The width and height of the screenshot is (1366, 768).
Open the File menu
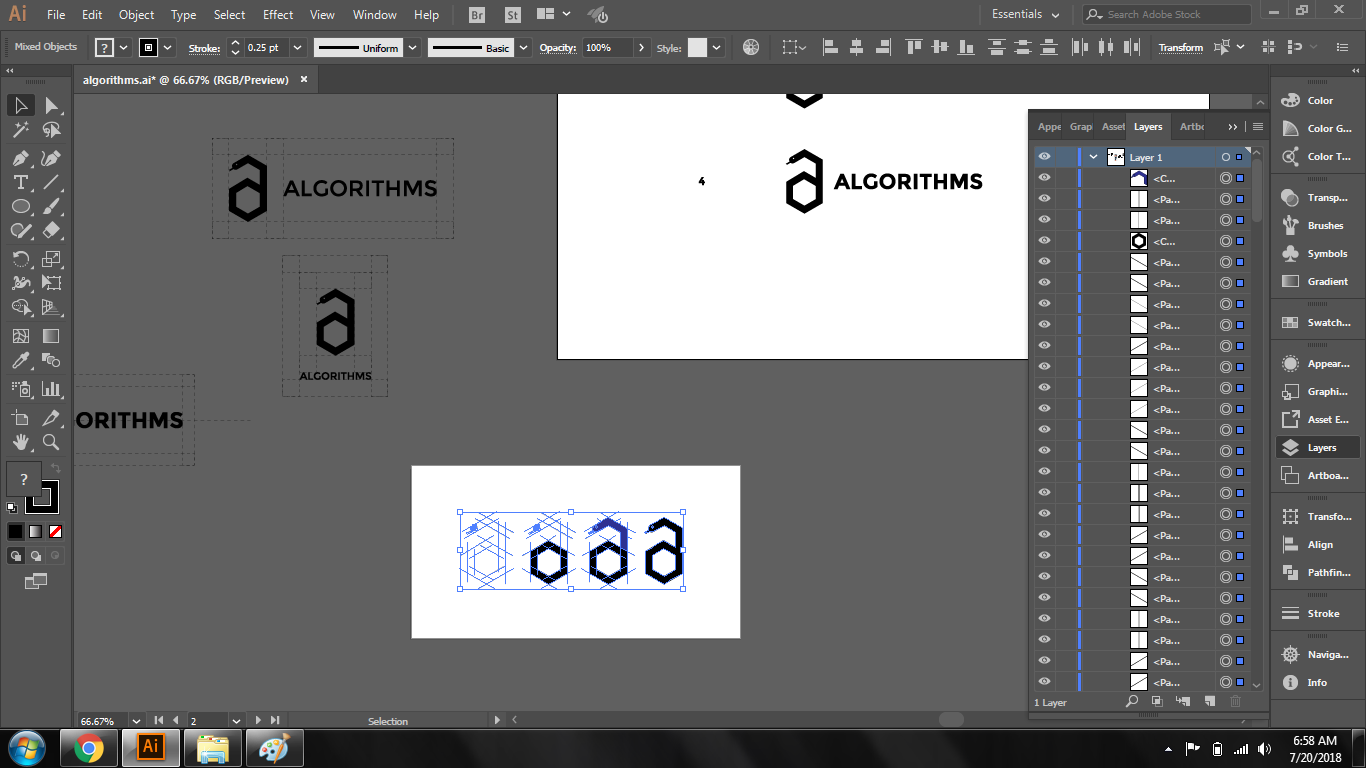56,15
